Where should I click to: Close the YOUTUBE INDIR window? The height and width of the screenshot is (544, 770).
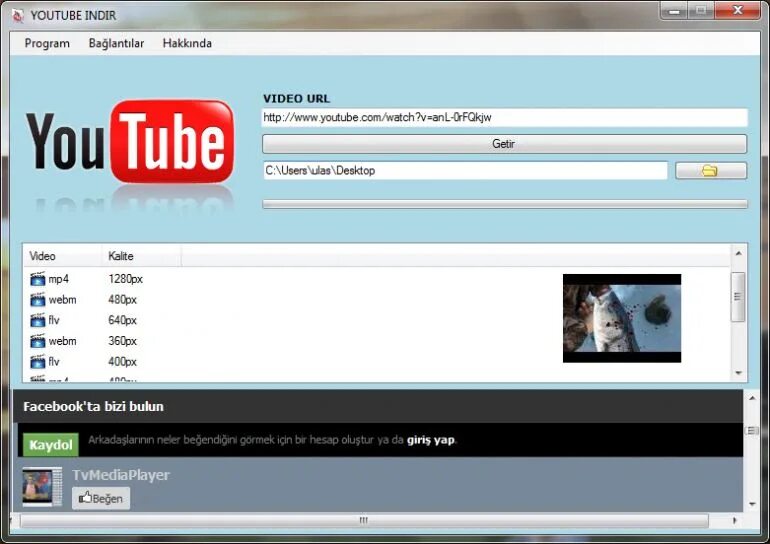tap(738, 11)
